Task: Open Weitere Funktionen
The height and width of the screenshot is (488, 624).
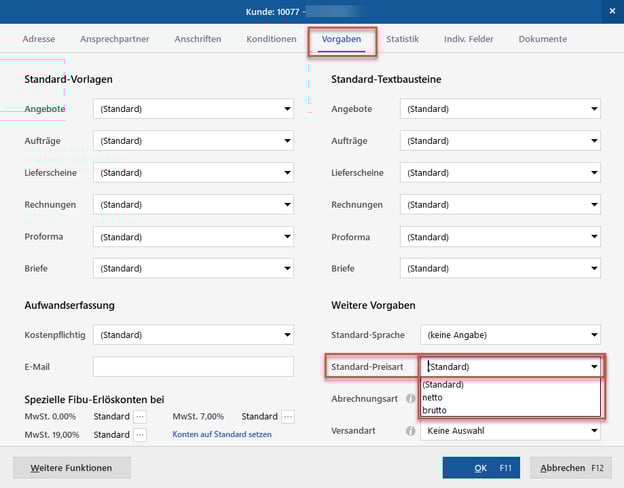Action: [x=72, y=468]
